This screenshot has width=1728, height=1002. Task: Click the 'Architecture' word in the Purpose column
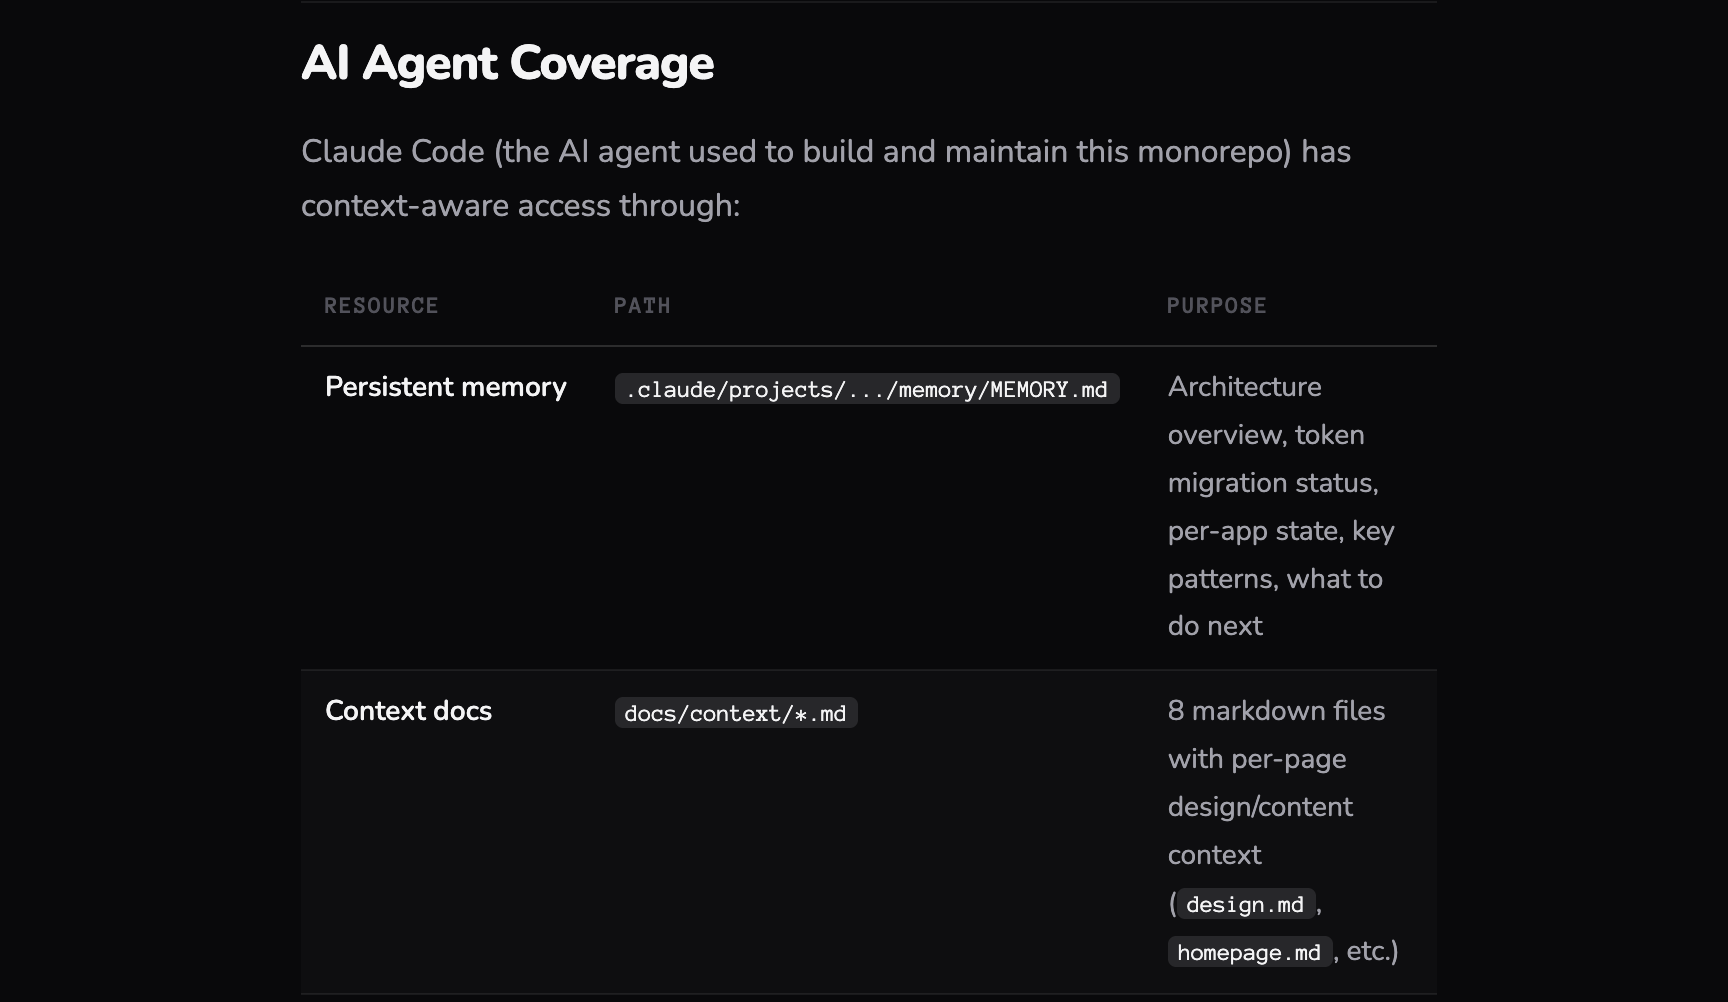pos(1244,387)
